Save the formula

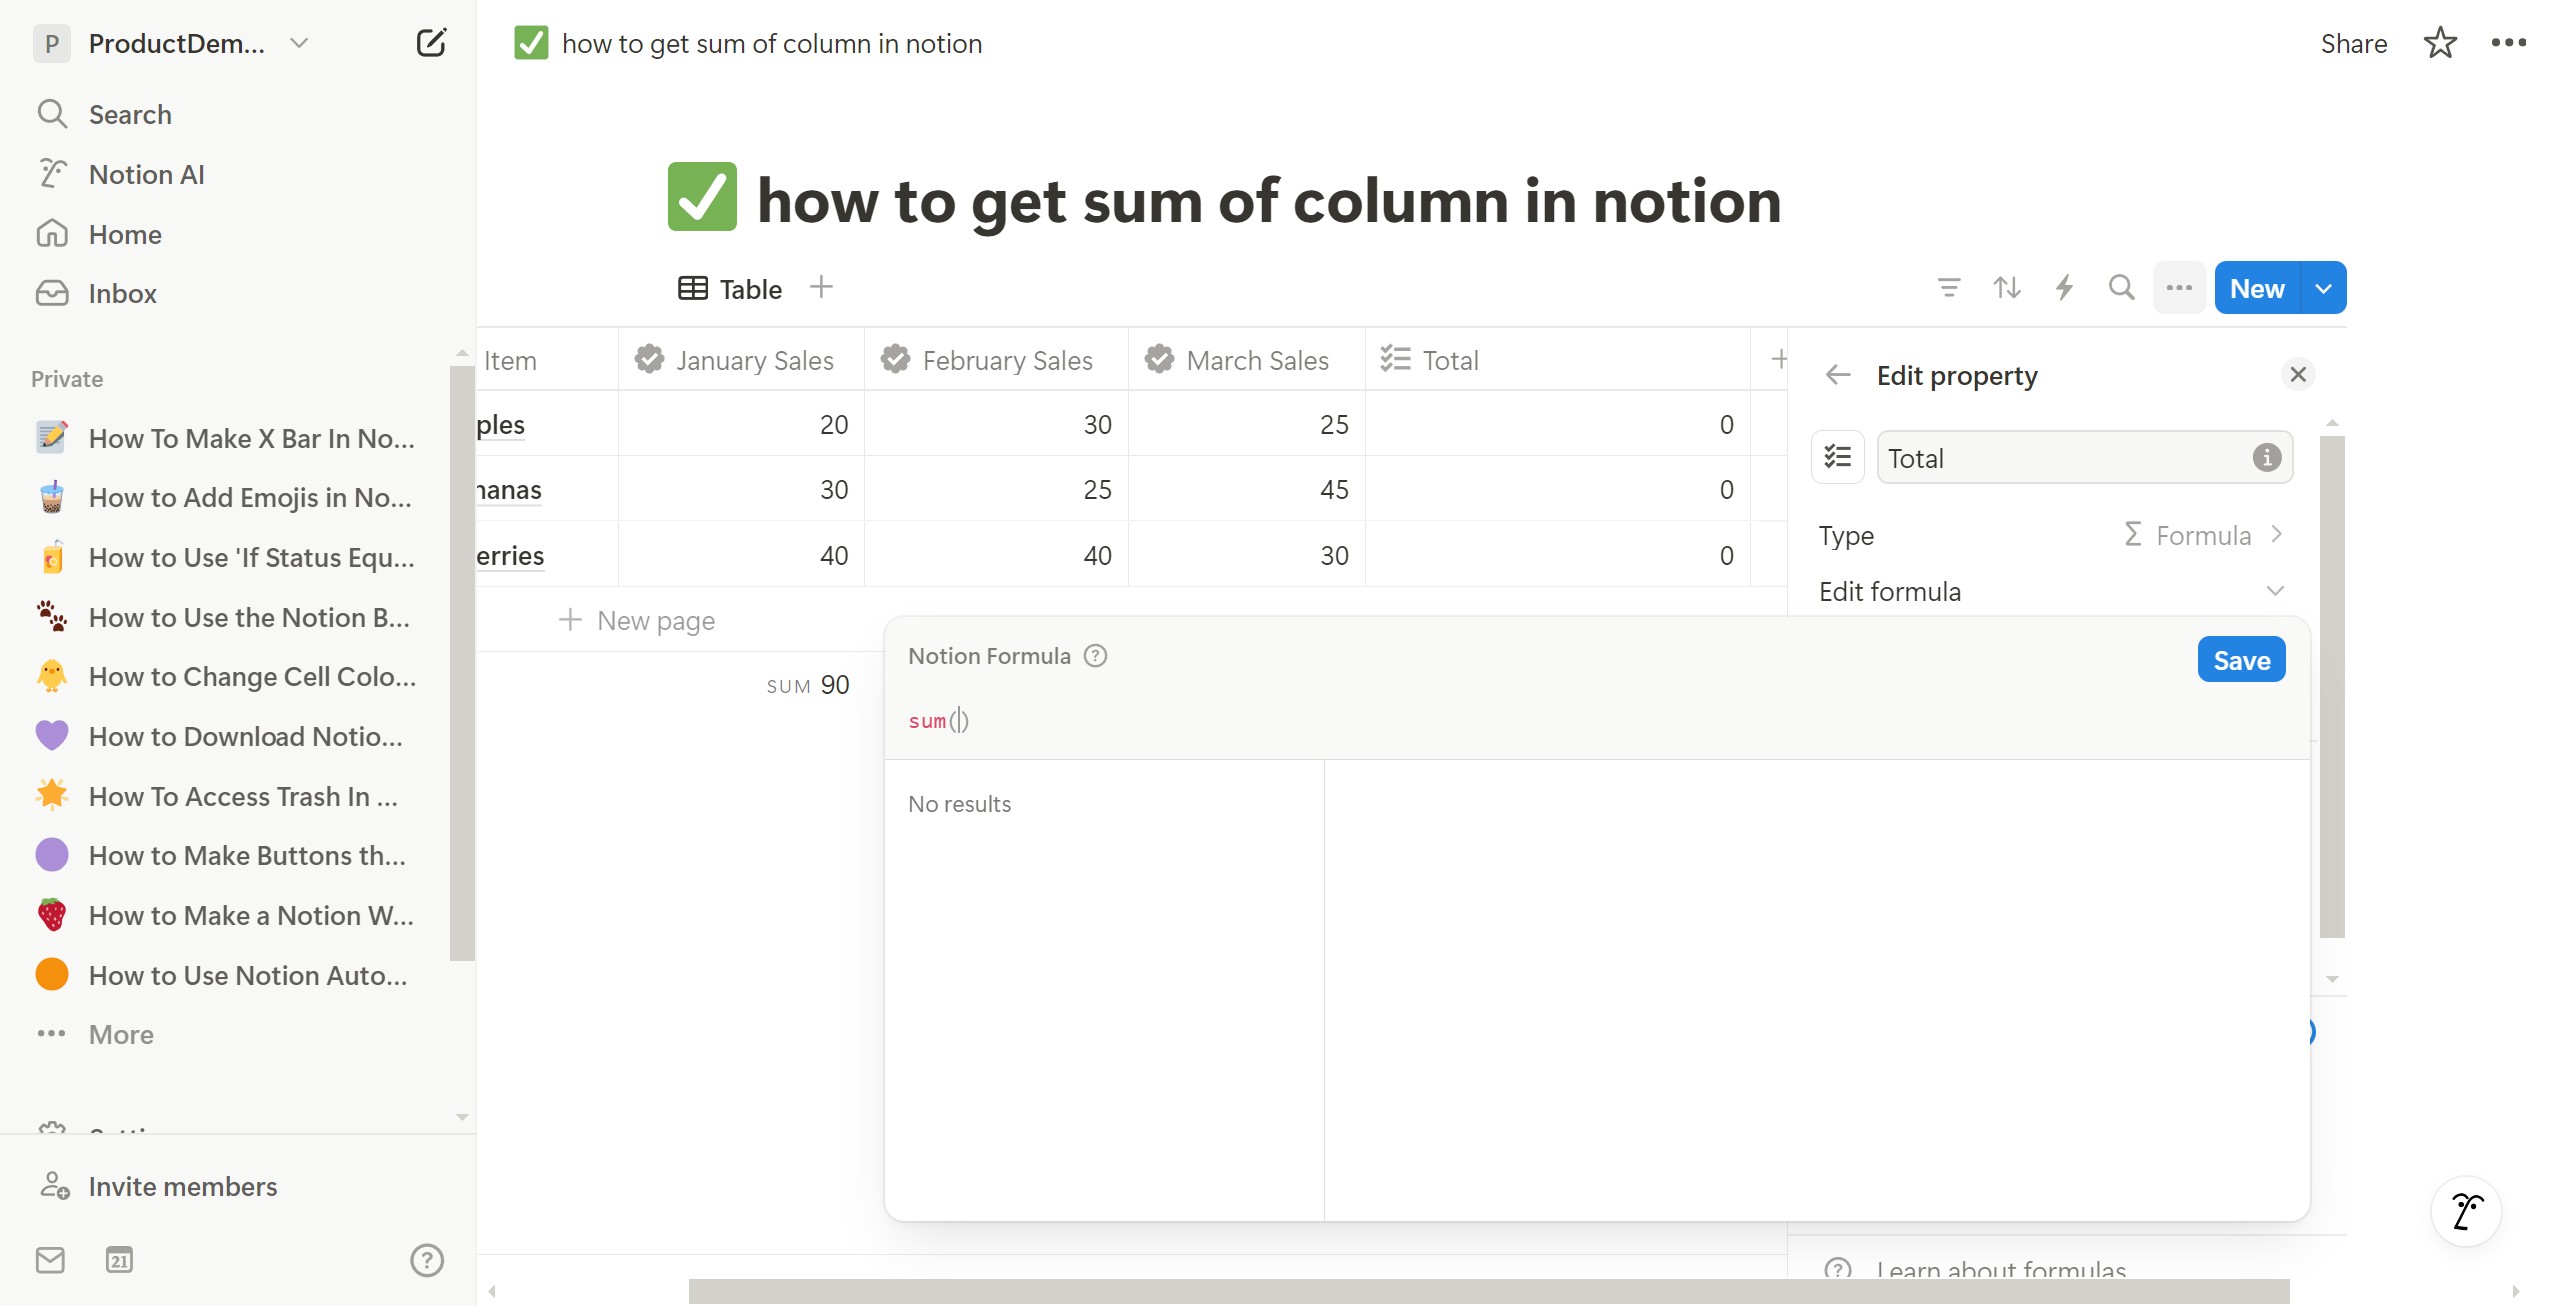click(x=2241, y=660)
